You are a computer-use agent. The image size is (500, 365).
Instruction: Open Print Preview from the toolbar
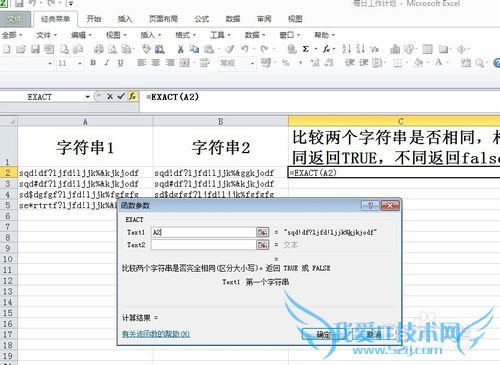(x=112, y=49)
